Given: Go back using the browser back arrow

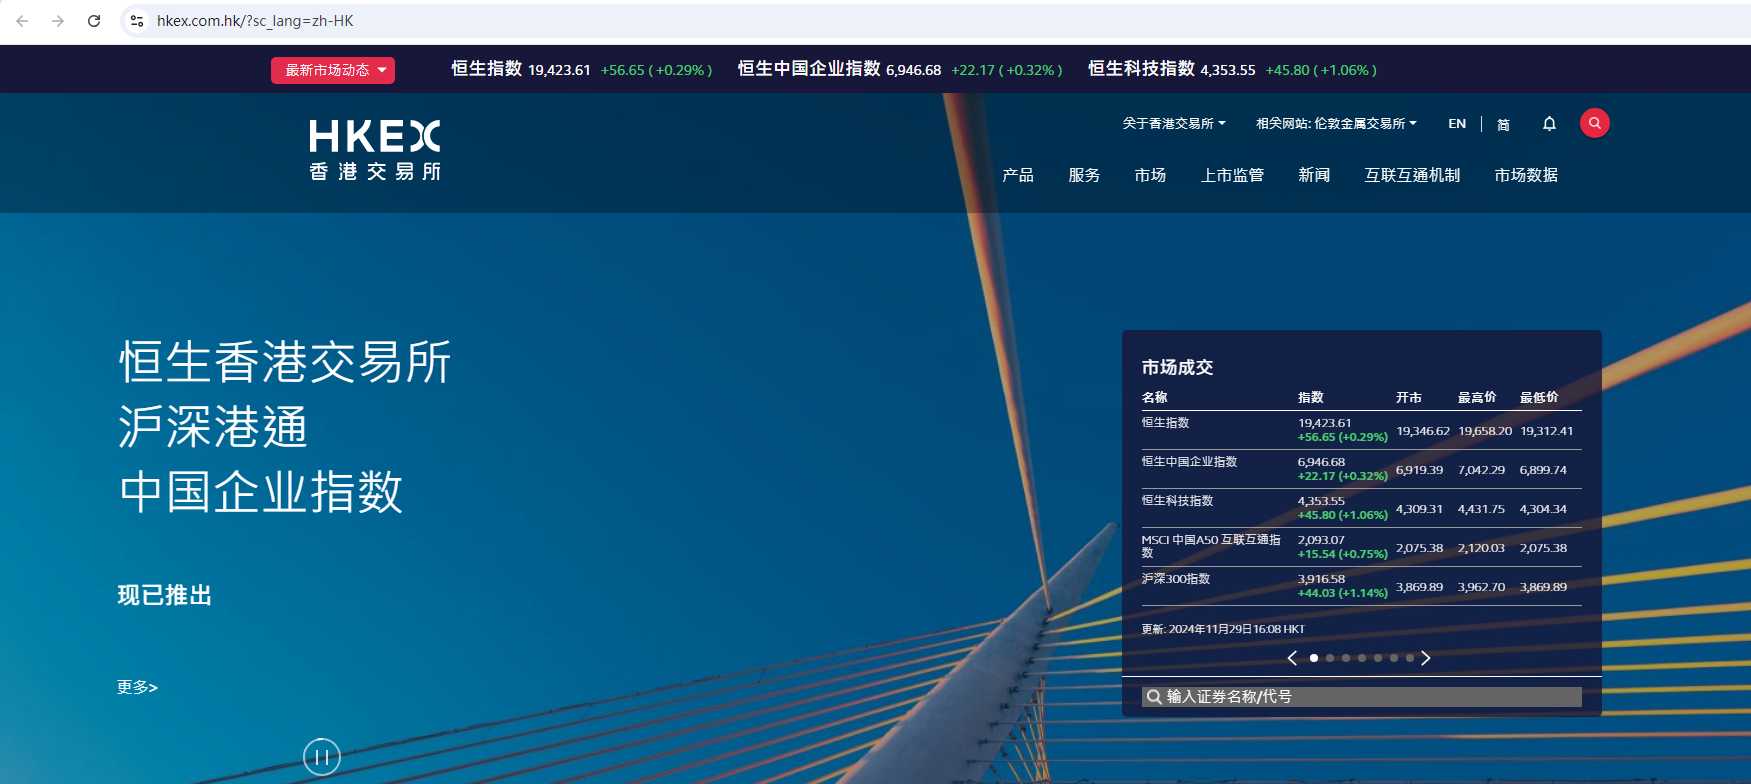Looking at the screenshot, I should [22, 21].
